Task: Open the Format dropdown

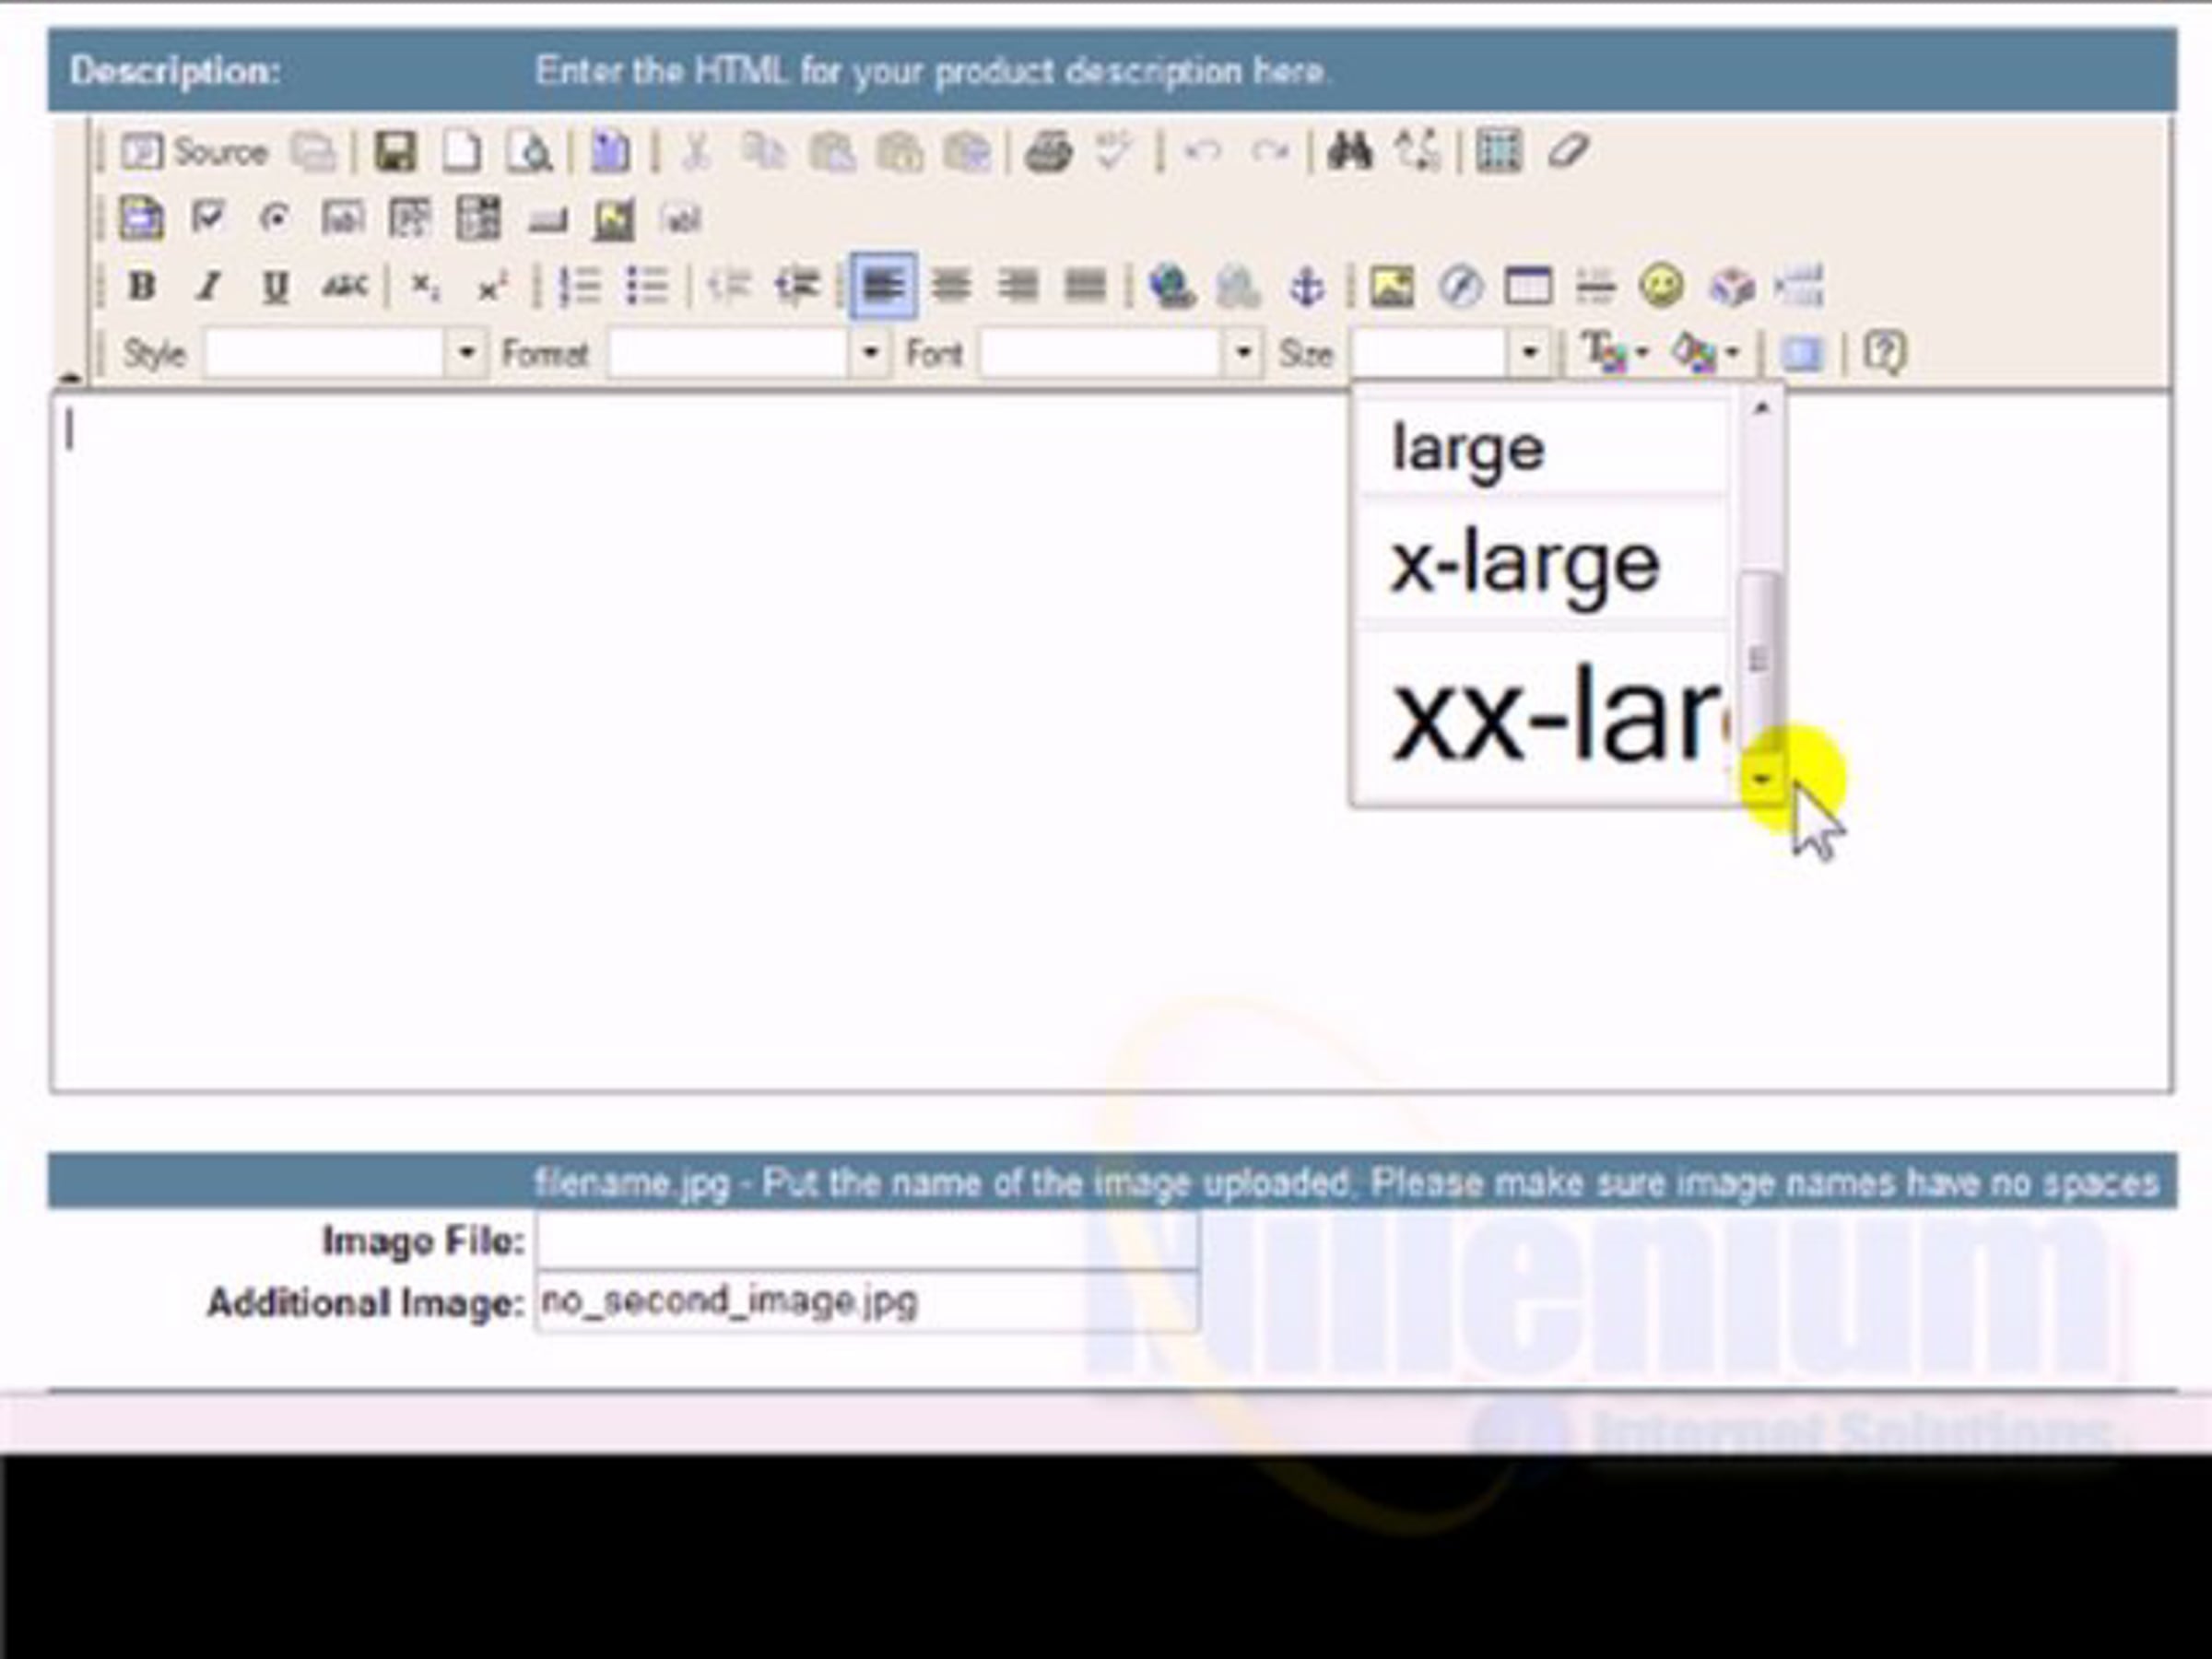Action: (x=870, y=353)
